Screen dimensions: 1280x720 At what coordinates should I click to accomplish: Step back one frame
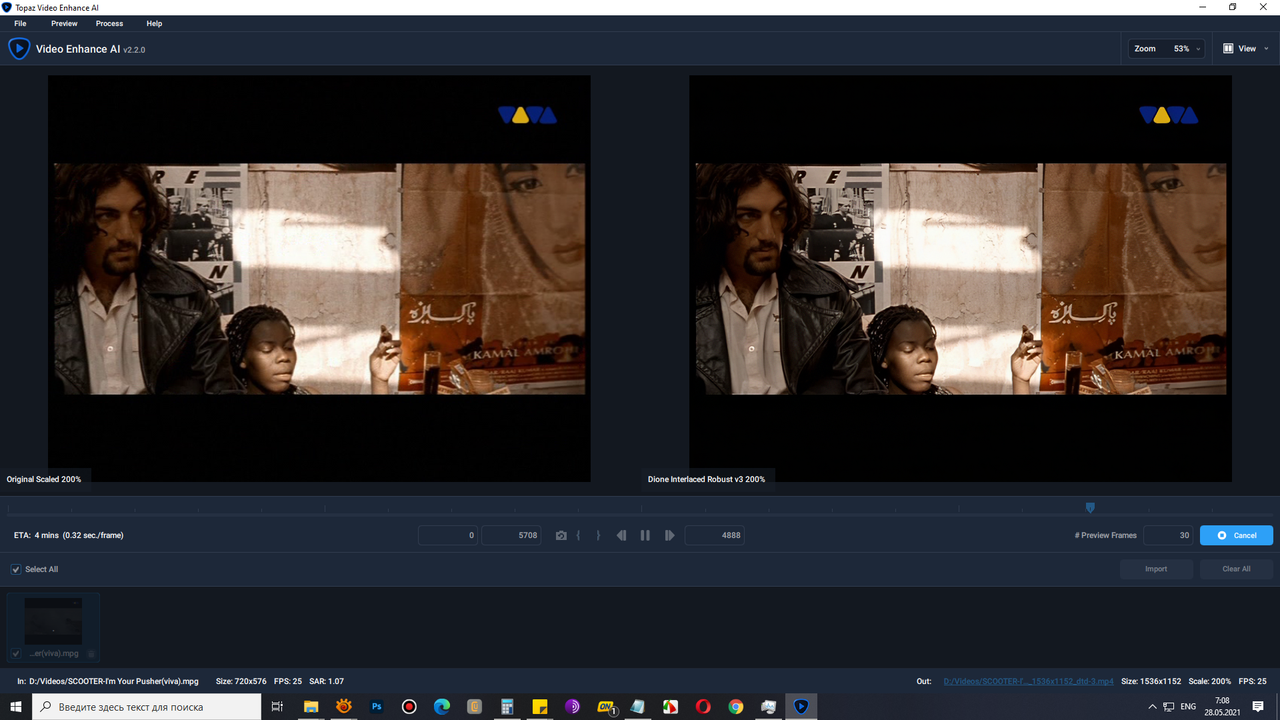(621, 536)
